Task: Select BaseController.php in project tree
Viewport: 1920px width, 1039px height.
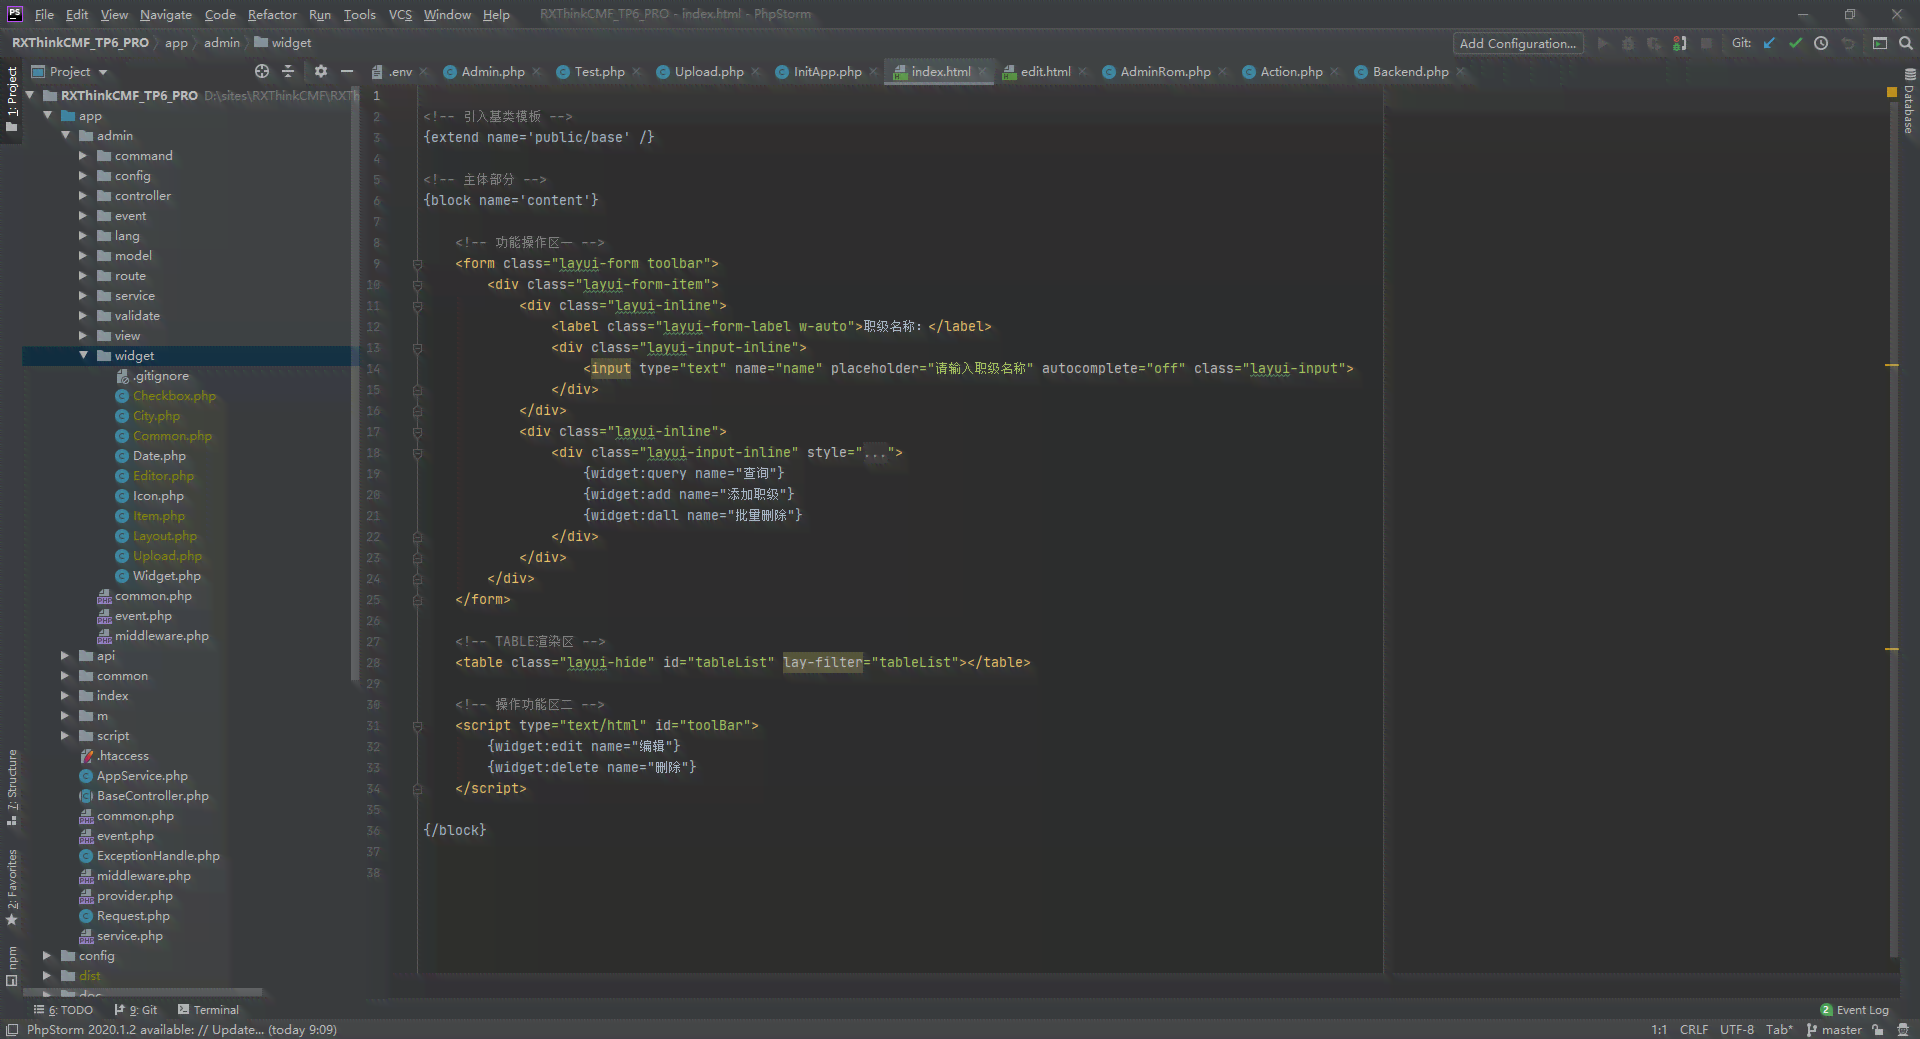Action: click(152, 796)
